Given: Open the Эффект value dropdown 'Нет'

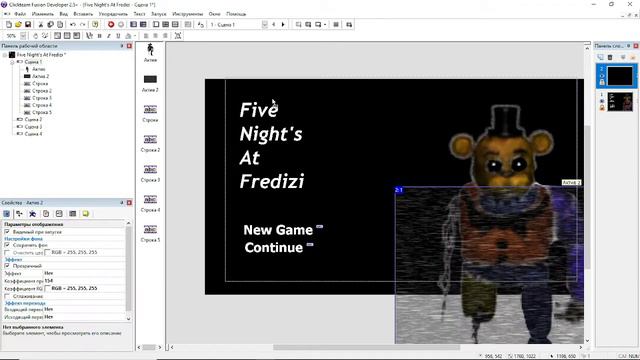Looking at the screenshot, I should [x=84, y=273].
